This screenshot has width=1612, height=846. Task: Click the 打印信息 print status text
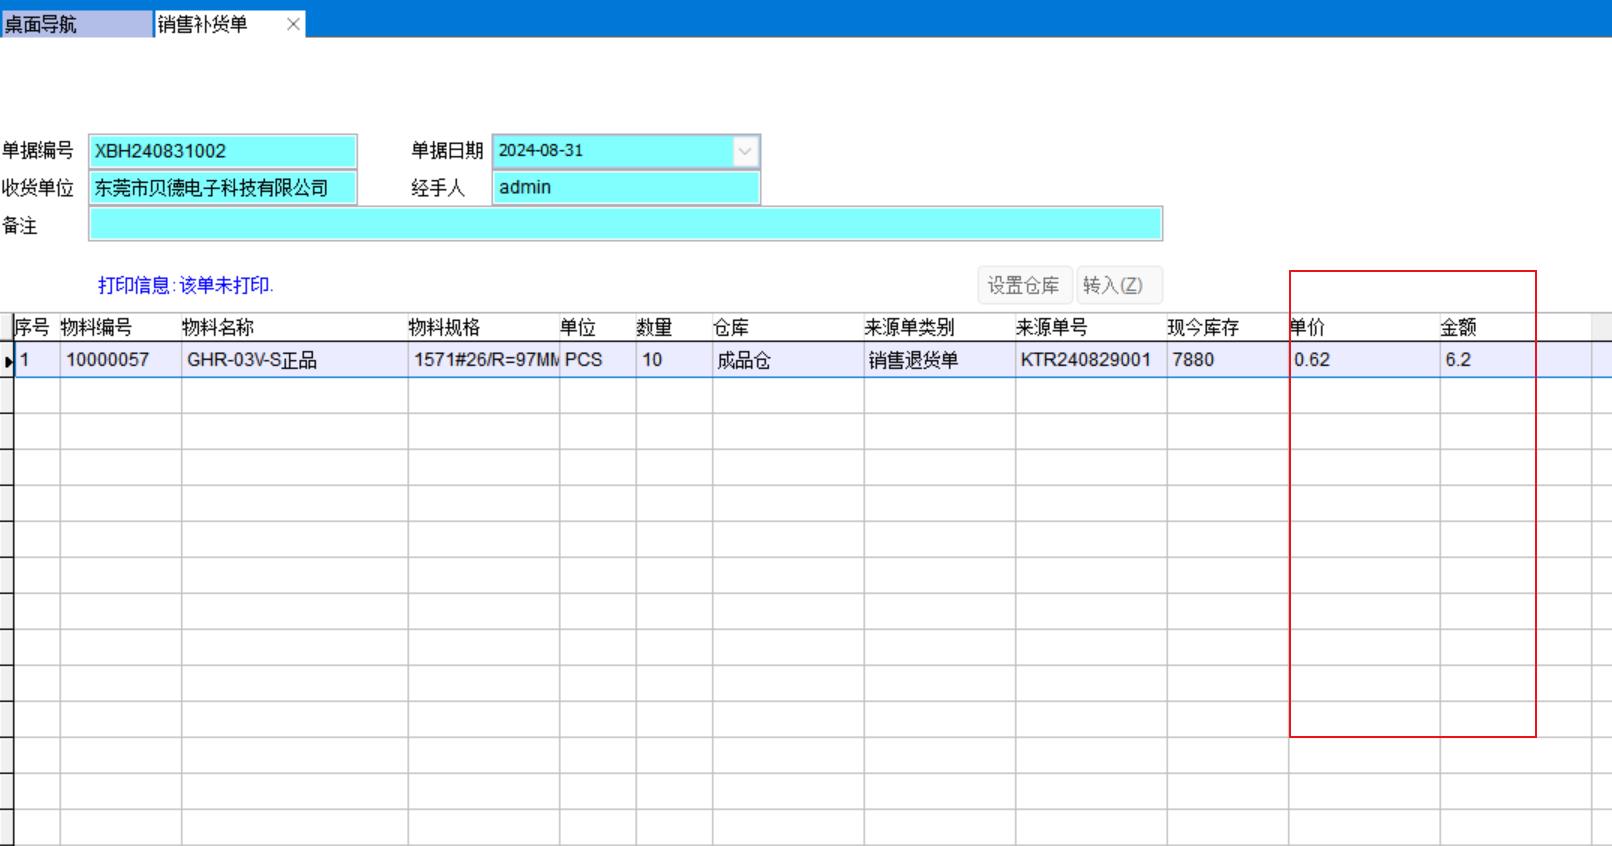[x=186, y=285]
